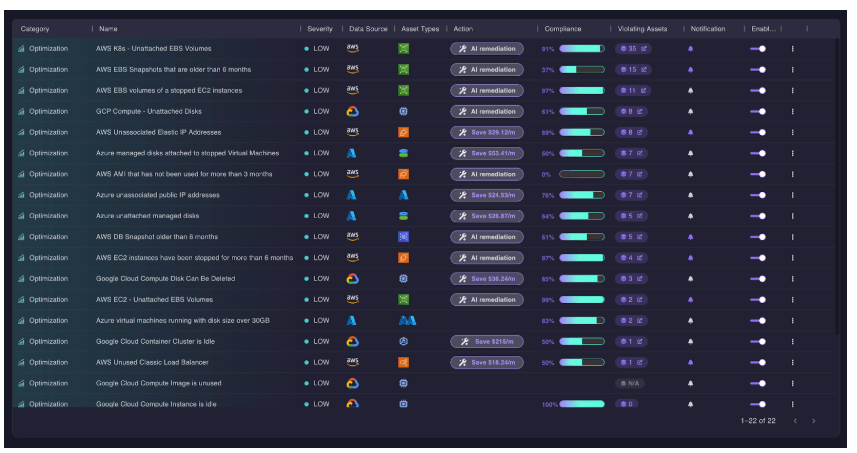
Task: Click the asset type icon for Azure managed disks attached to stopped VMs
Action: pyautogui.click(x=403, y=154)
